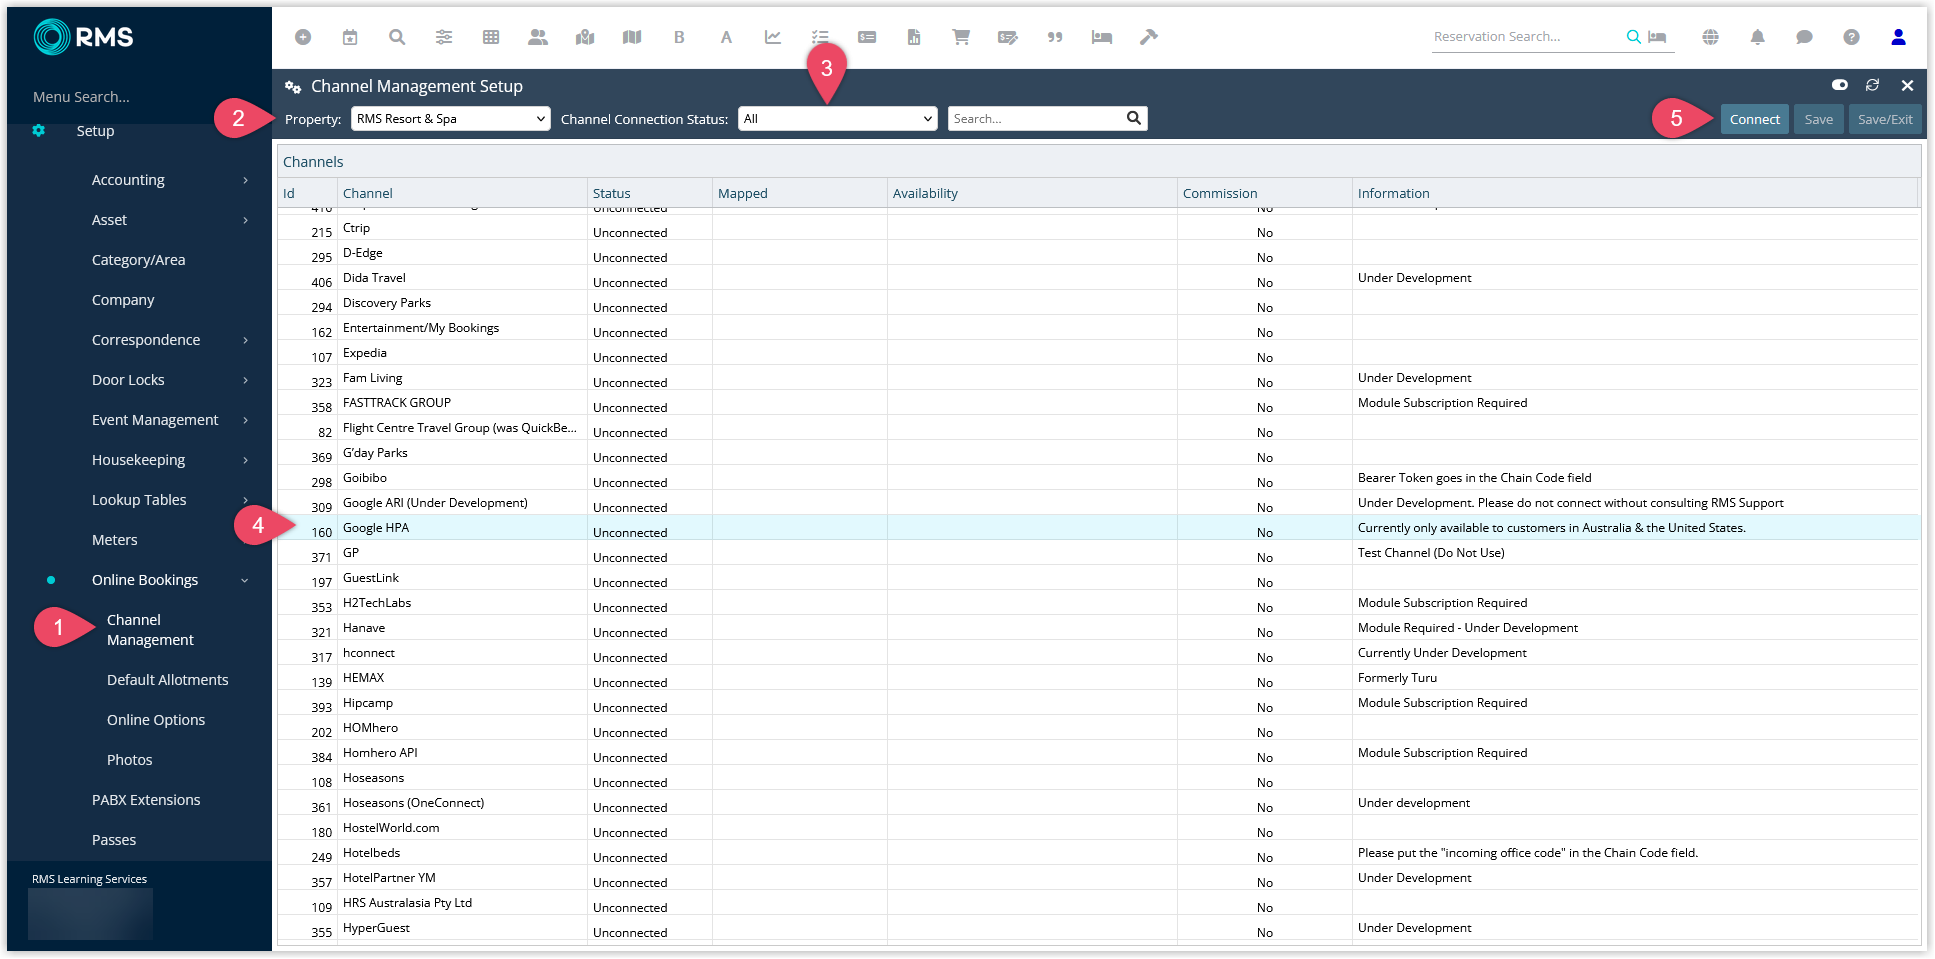
Task: Click the RMS logo
Action: 84,37
